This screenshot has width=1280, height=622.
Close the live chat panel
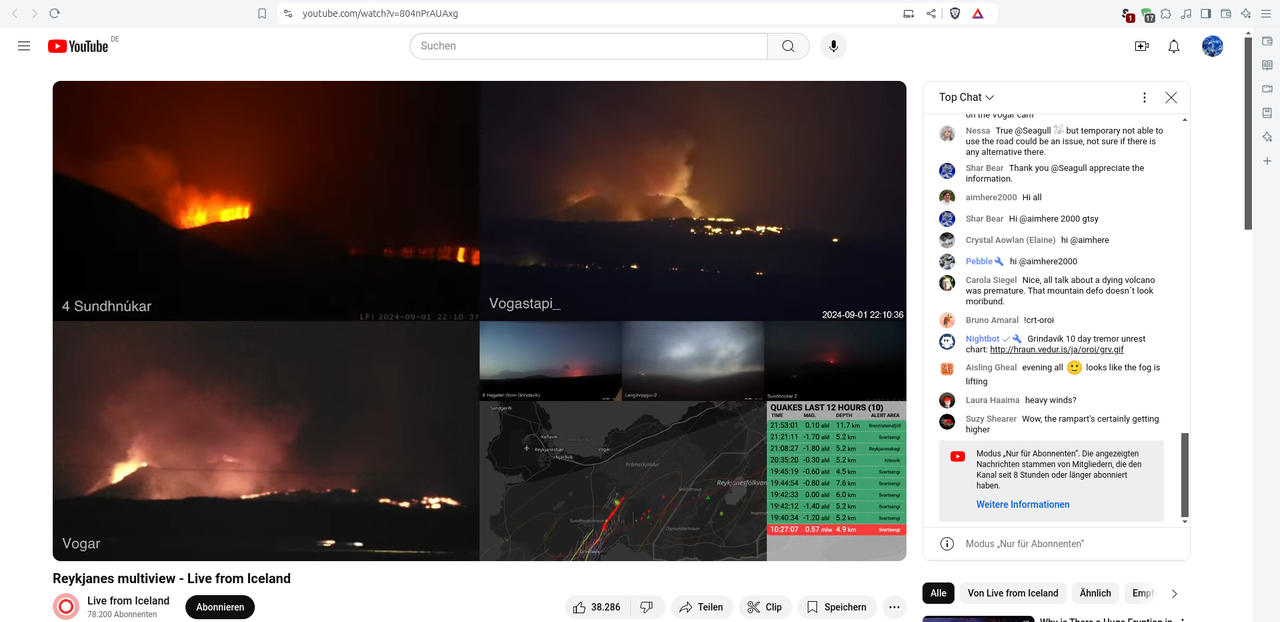coord(1171,97)
